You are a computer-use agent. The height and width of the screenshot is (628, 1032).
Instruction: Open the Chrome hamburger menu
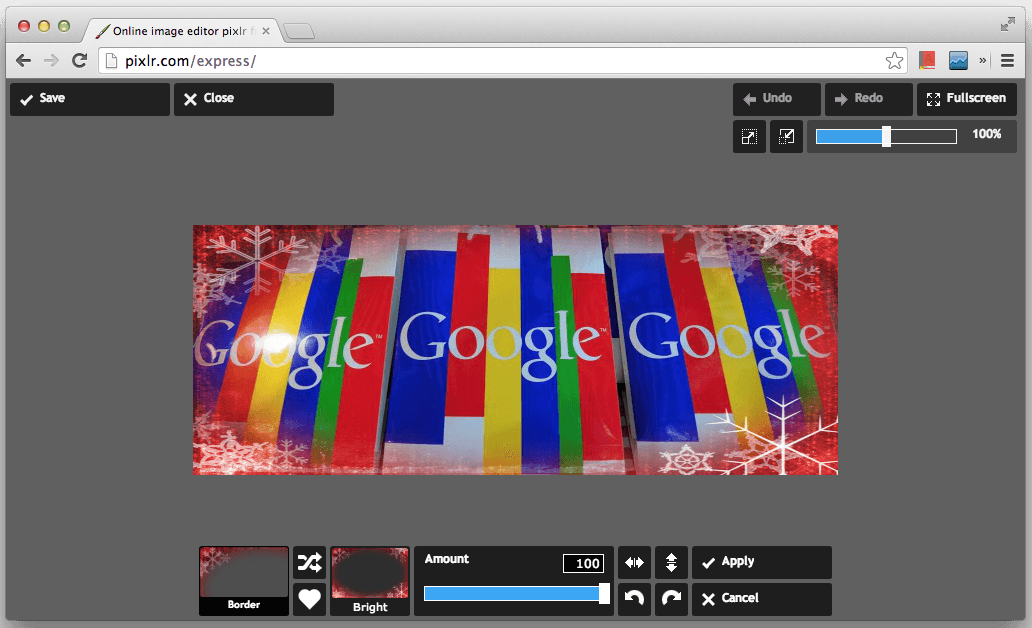[x=1008, y=61]
